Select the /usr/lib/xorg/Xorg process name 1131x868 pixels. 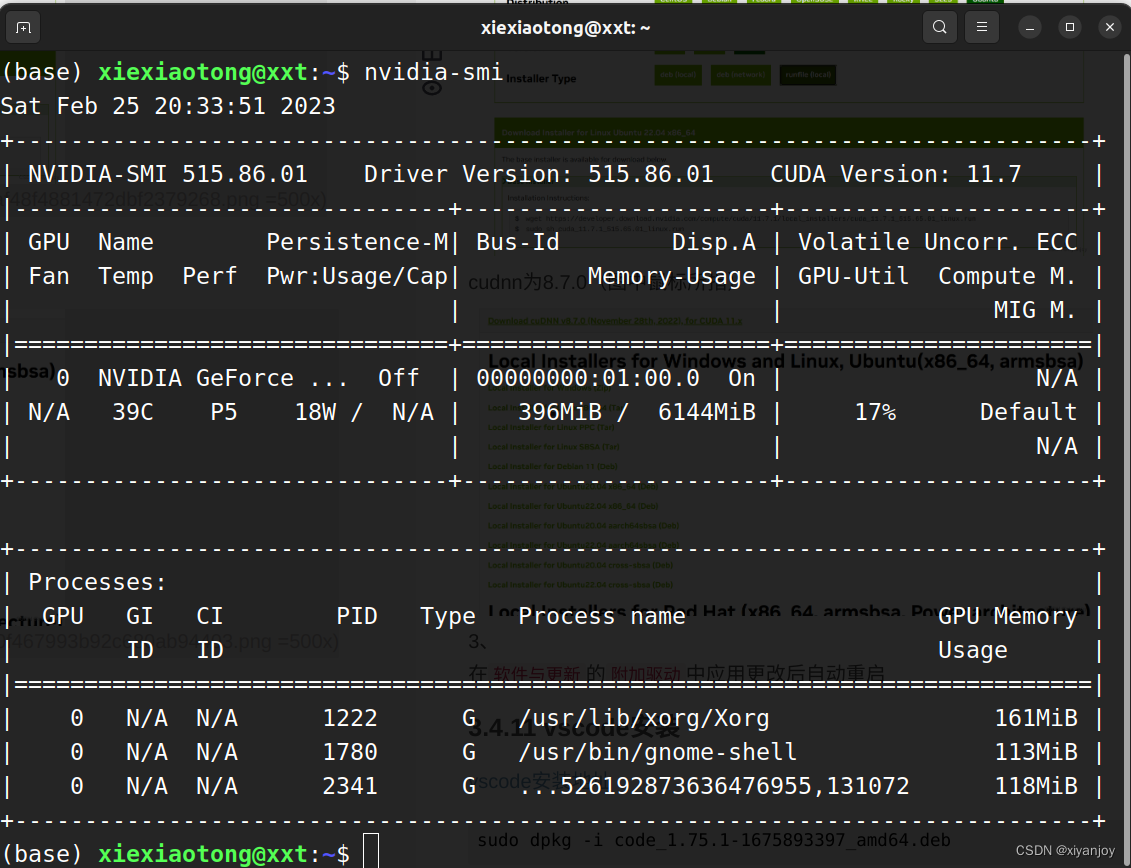coord(643,718)
